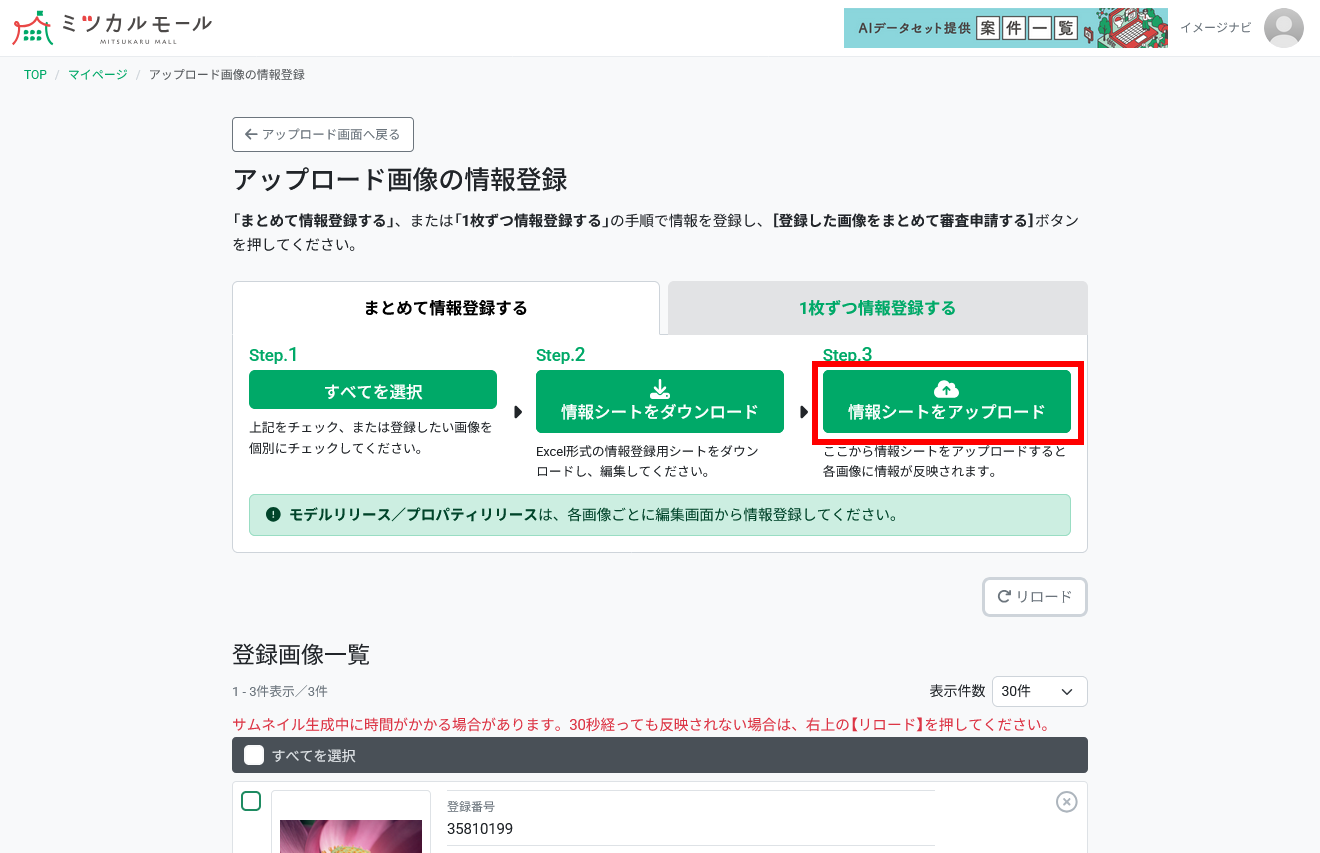Click the reload icon on the リロード button
Screen dimensions: 1320x853
pyautogui.click(x=1005, y=597)
